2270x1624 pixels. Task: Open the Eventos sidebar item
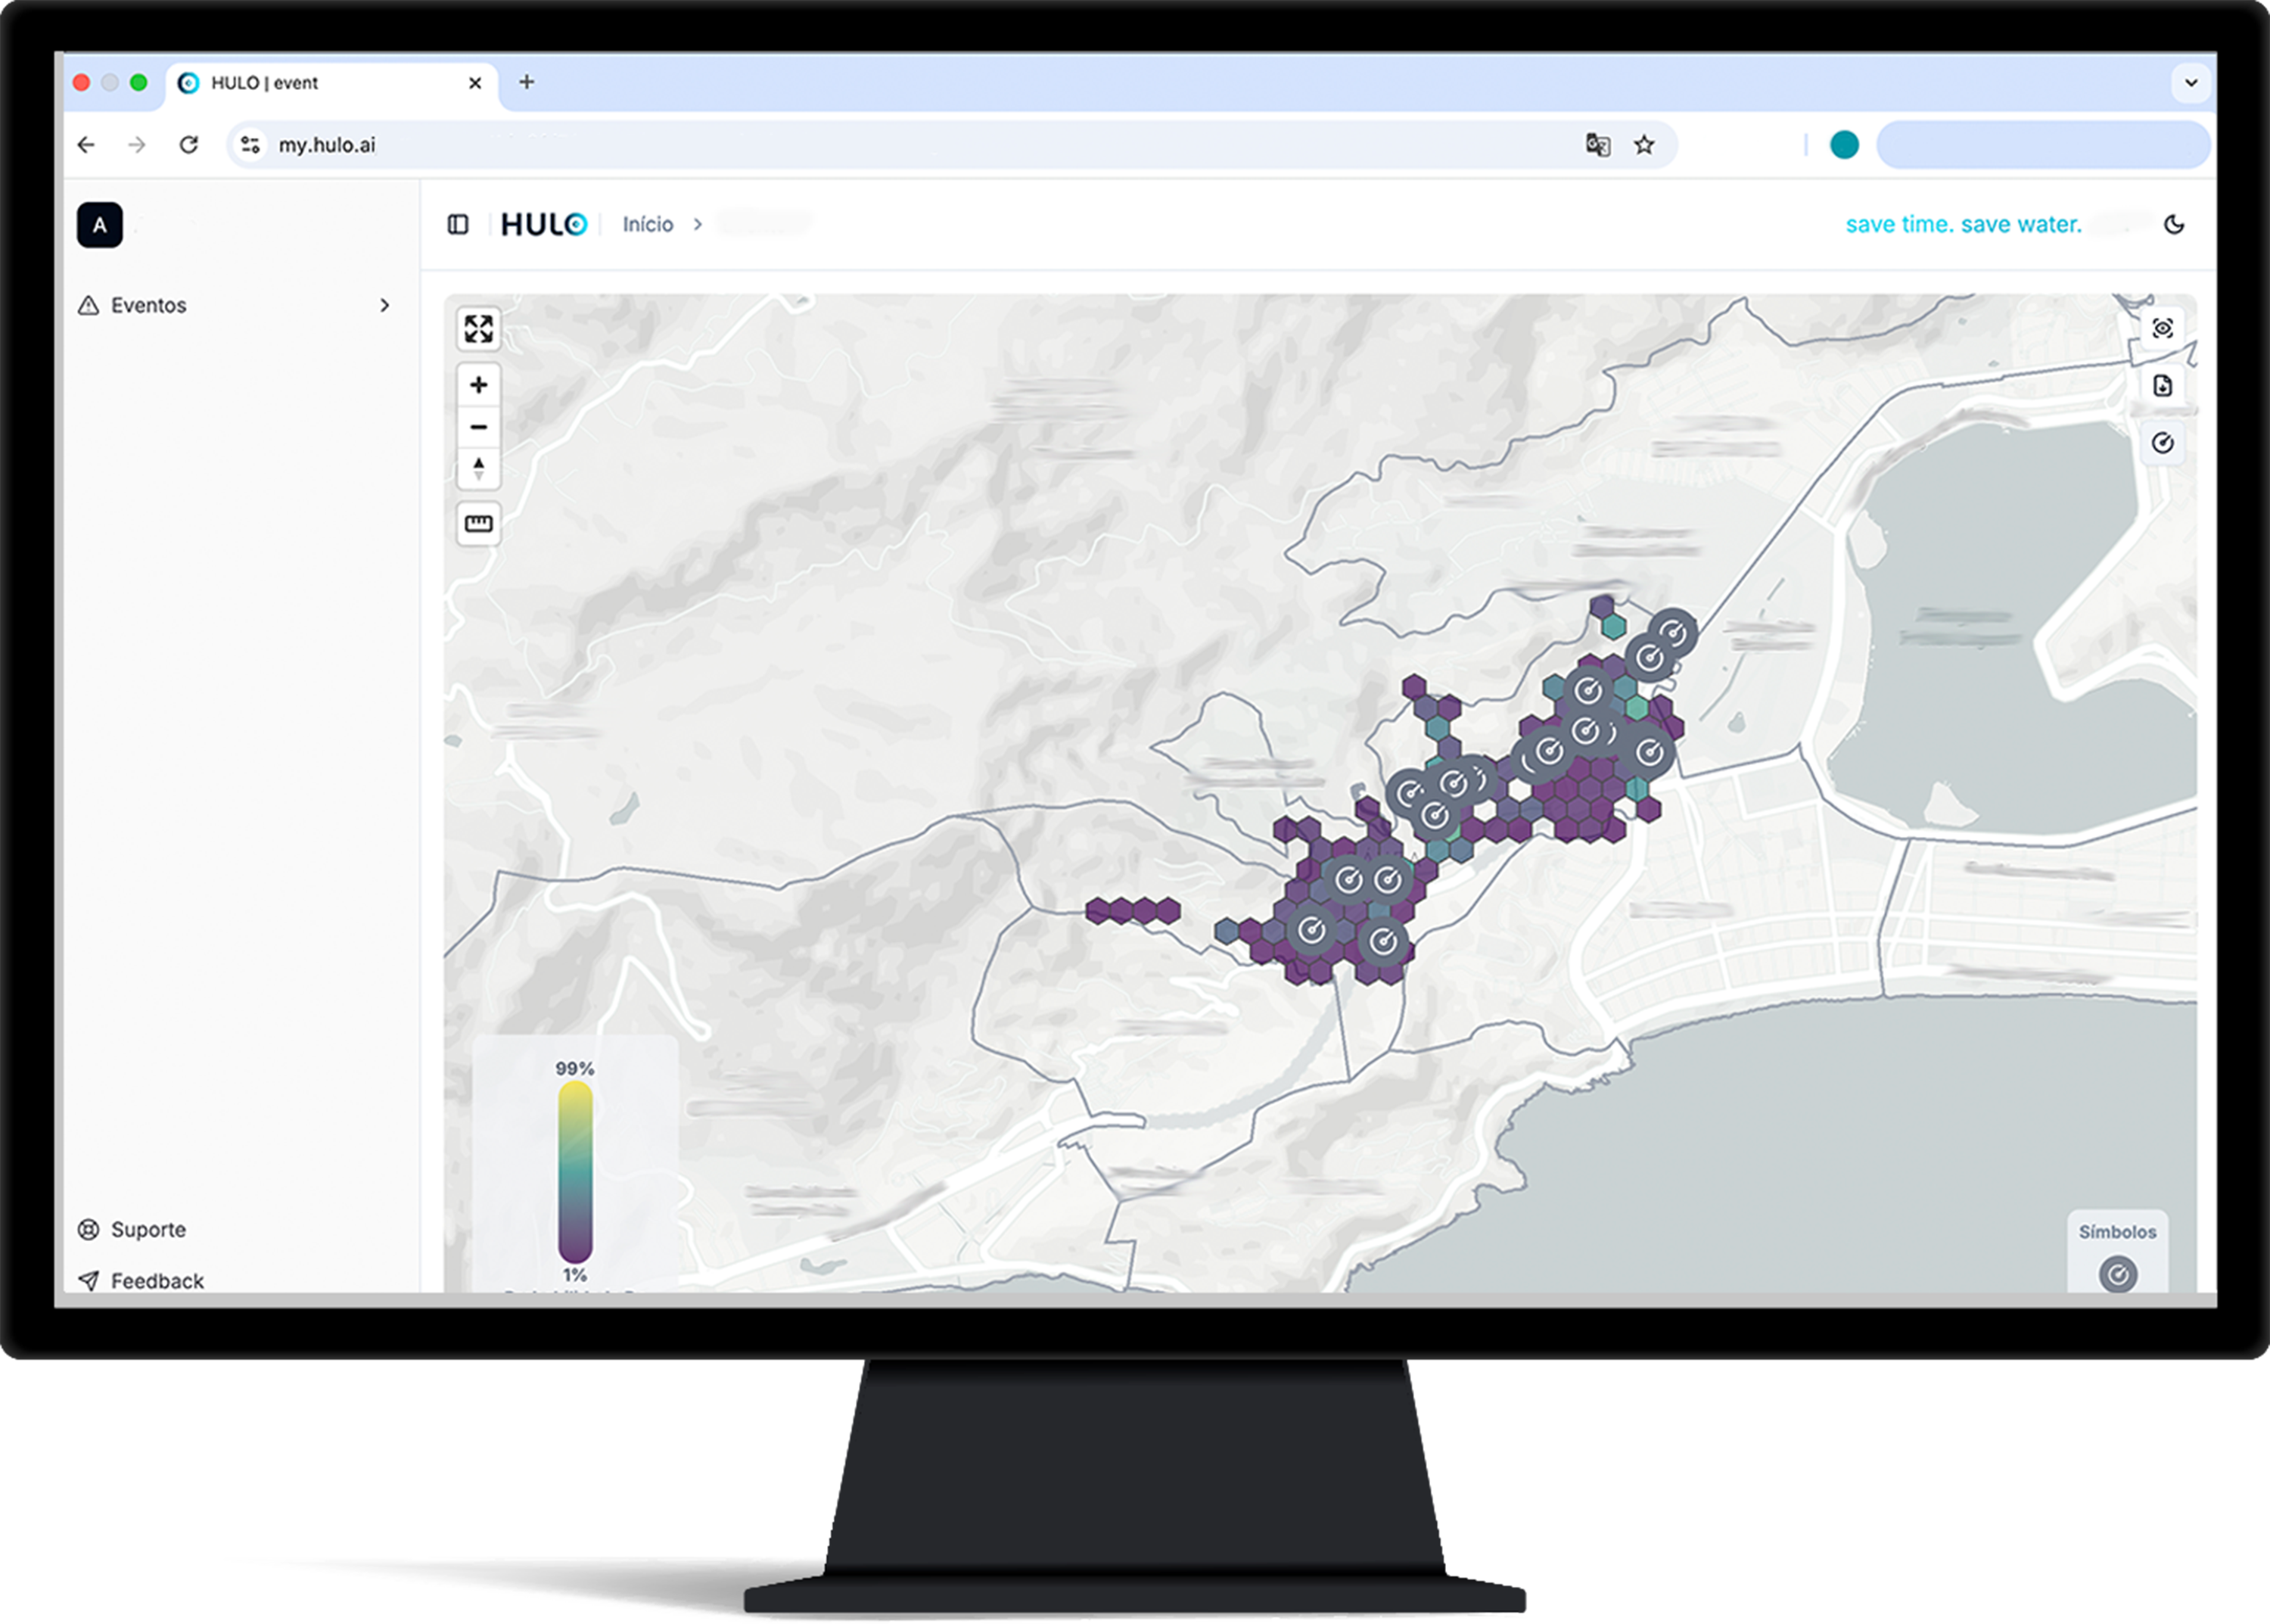tap(148, 306)
